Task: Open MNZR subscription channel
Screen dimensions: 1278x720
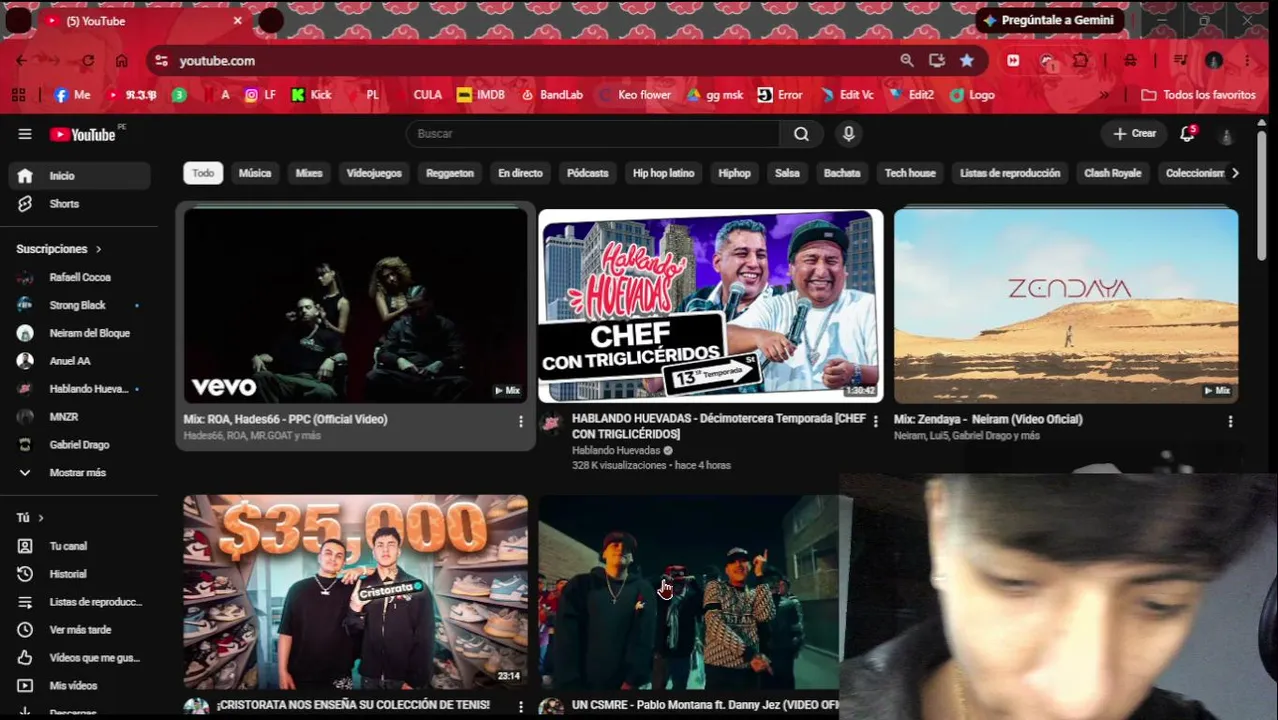Action: click(x=80, y=417)
